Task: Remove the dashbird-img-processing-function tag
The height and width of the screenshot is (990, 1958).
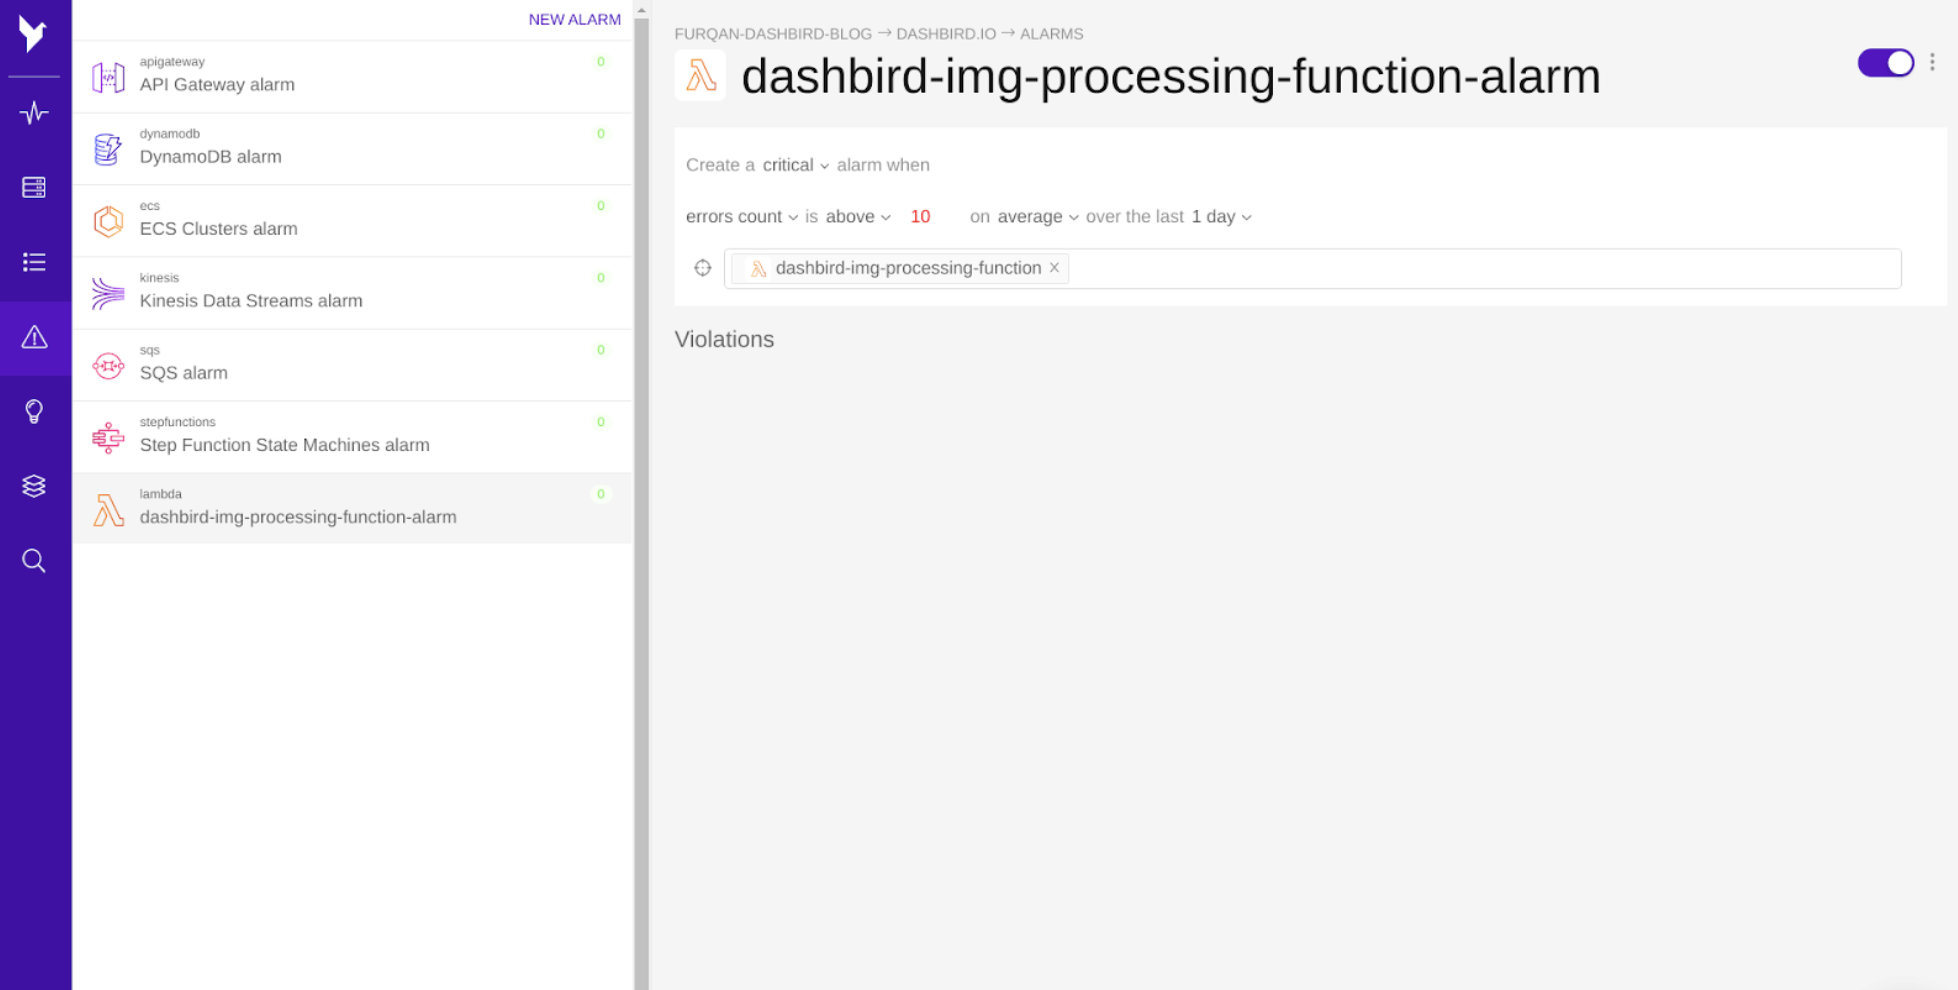Action: [1054, 268]
